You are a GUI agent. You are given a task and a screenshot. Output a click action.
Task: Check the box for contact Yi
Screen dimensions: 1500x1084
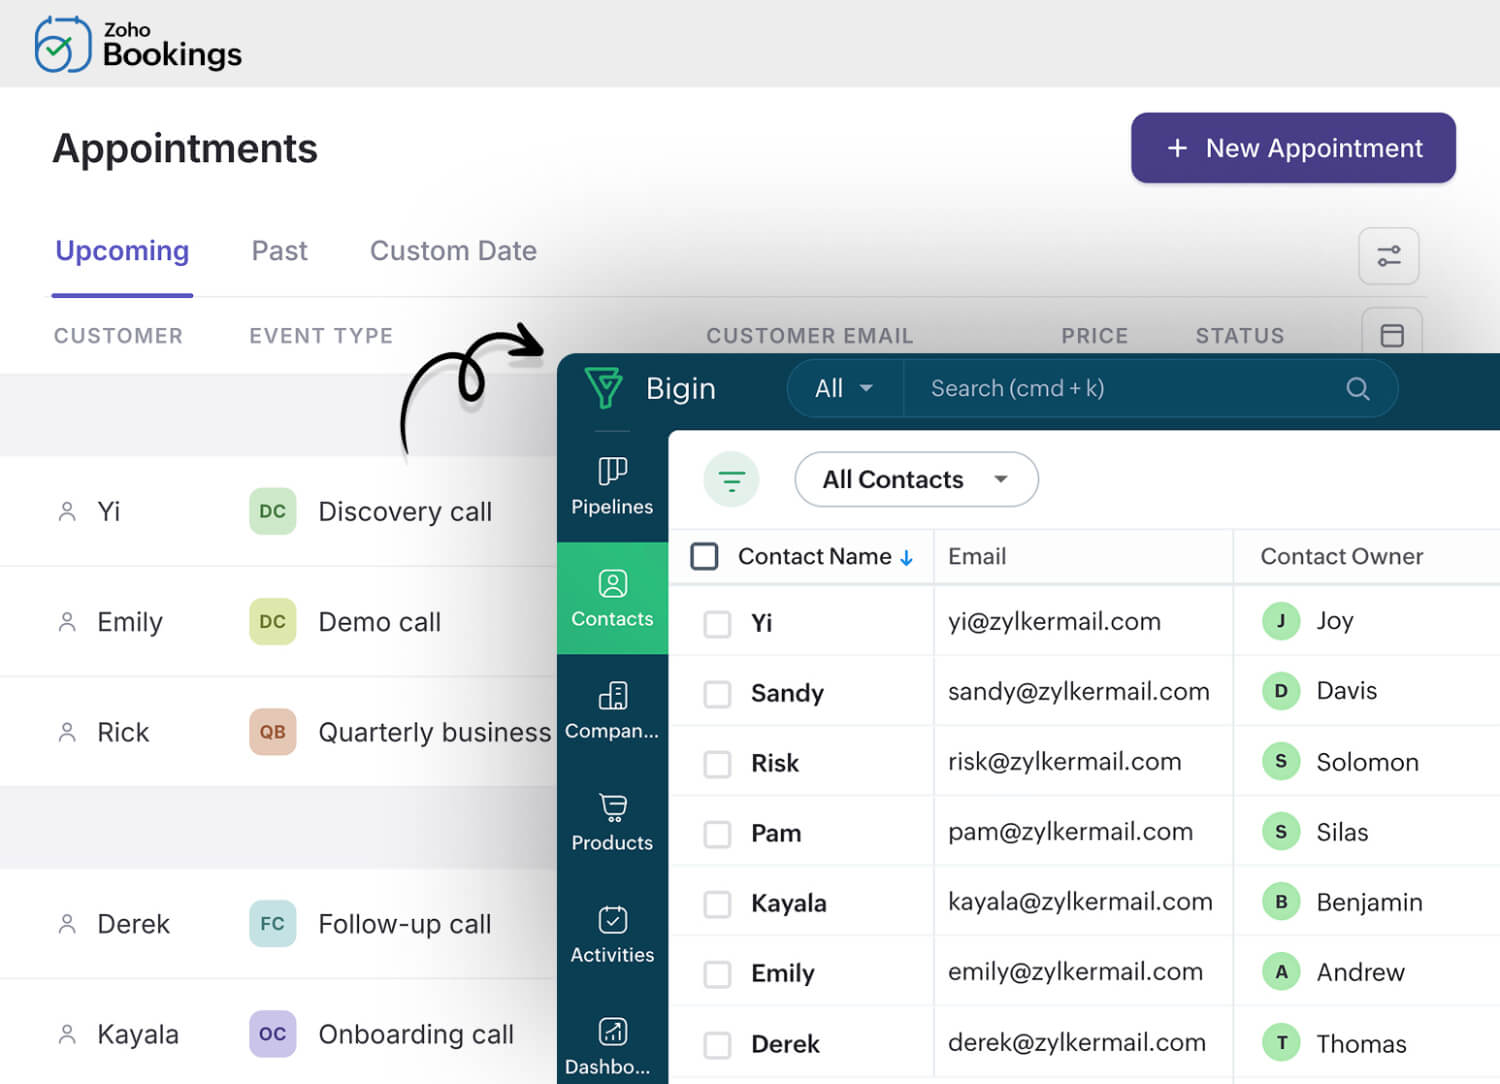coord(717,624)
